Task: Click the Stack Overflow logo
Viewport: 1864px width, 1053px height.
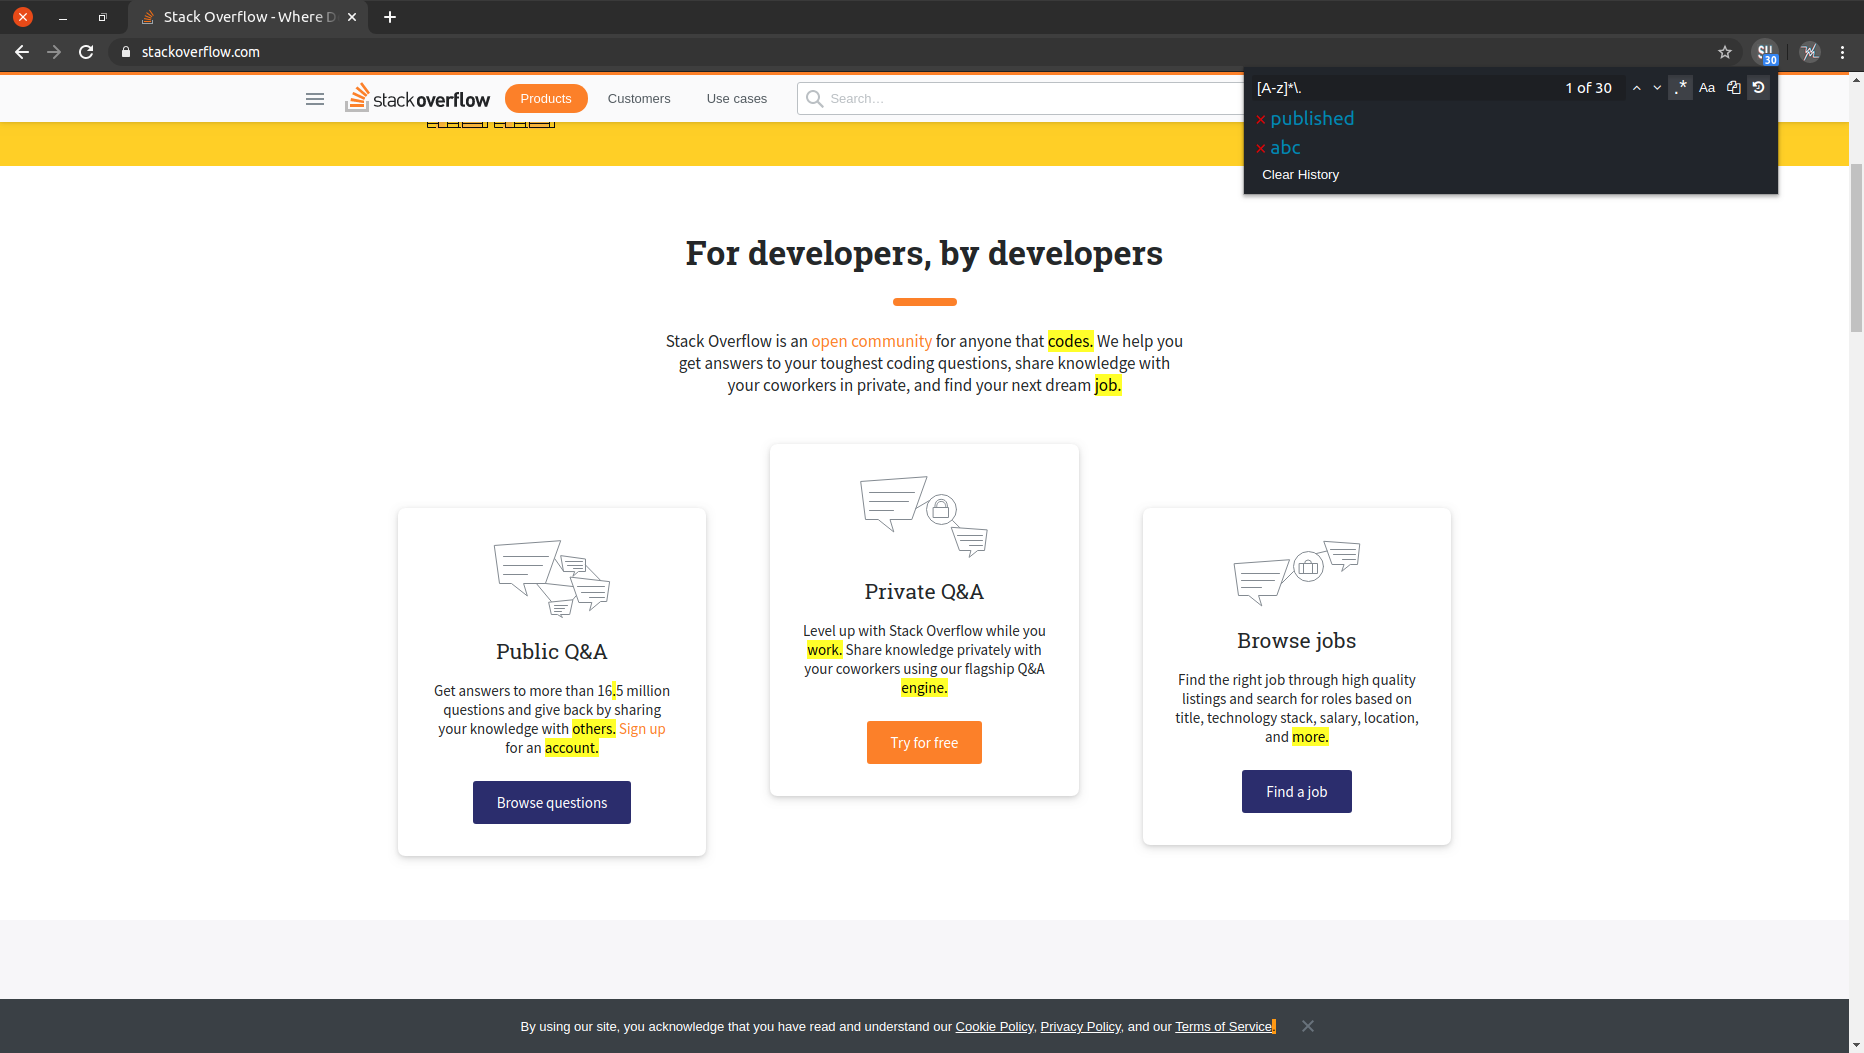Action: point(418,98)
